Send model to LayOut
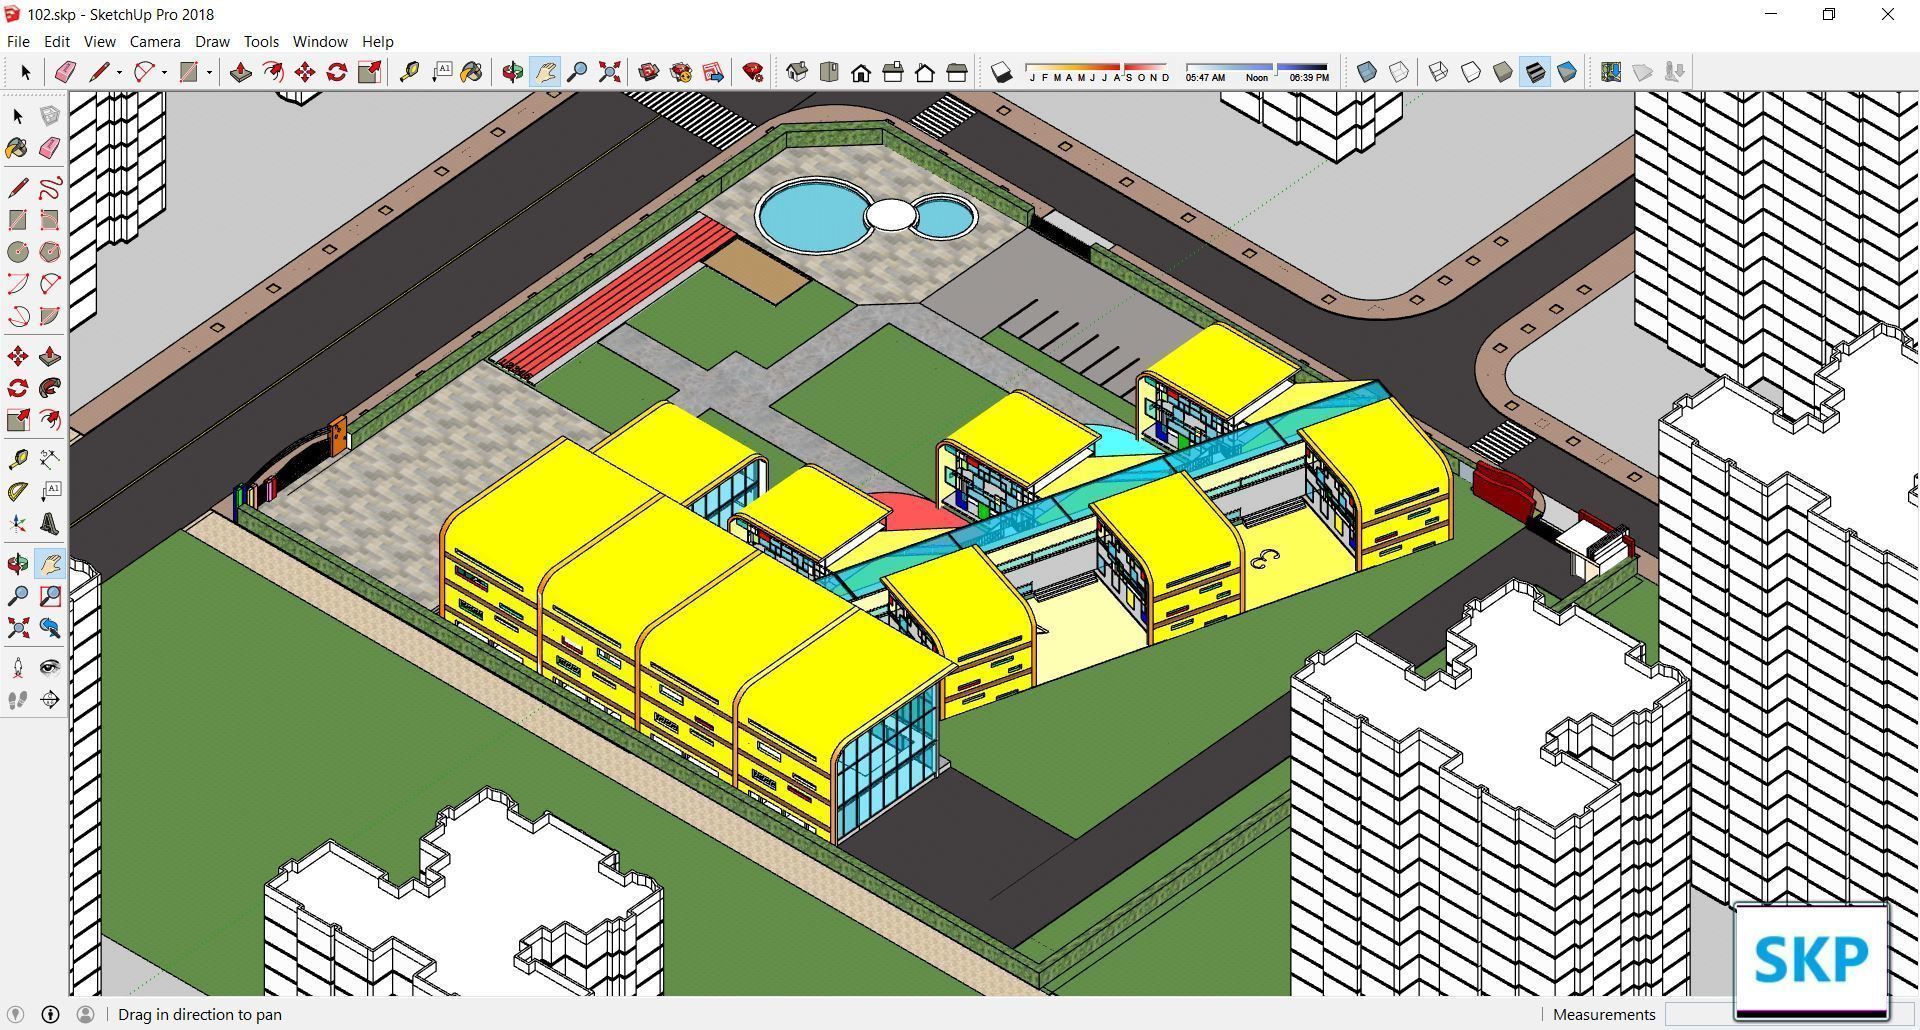Screen dimensions: 1920x1030 coord(713,72)
